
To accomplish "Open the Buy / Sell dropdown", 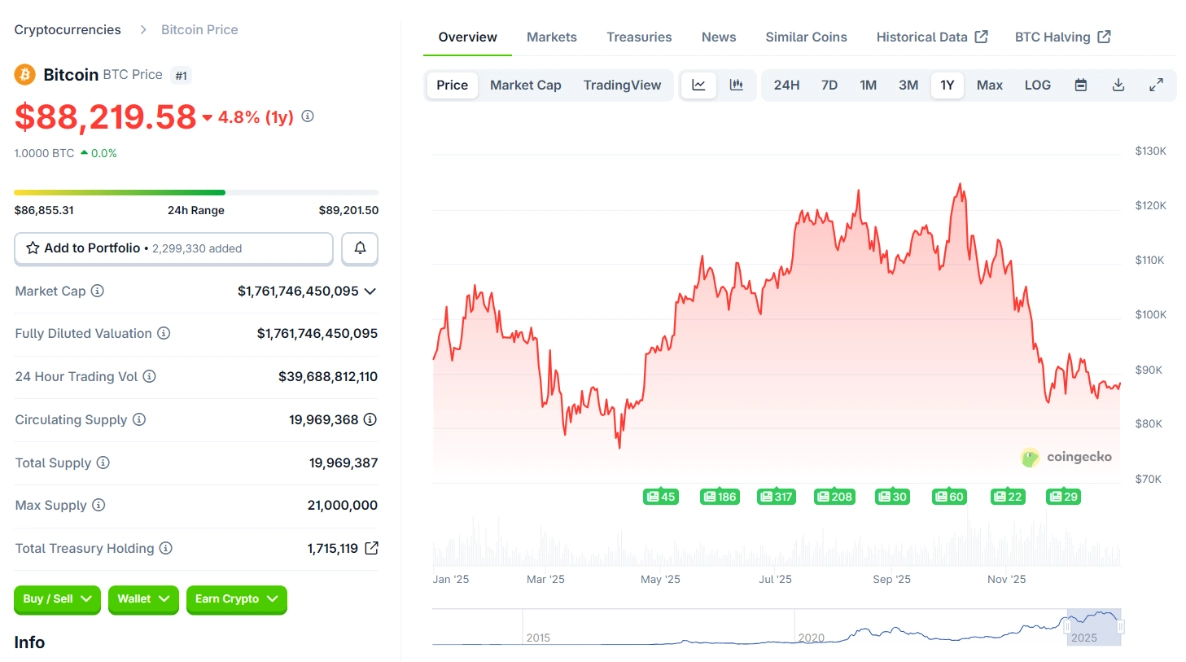I will [57, 600].
